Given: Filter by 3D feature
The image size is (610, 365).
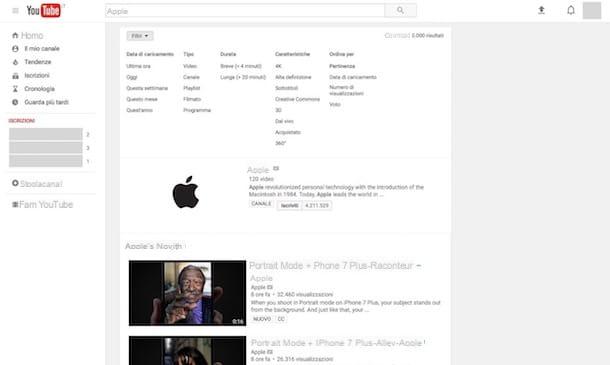Looking at the screenshot, I should (x=278, y=110).
